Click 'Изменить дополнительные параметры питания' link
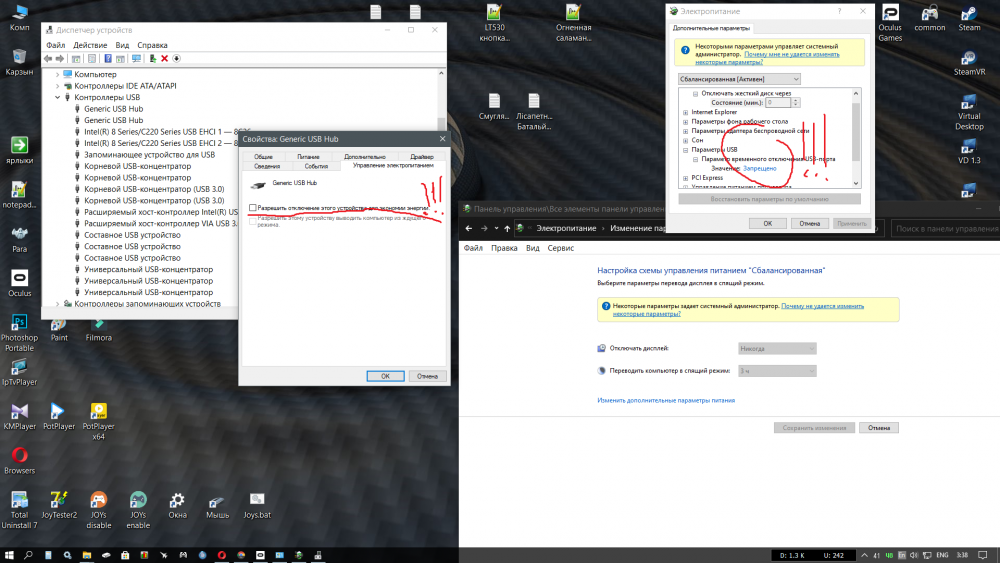Screen dimensions: 1000x563 coord(666,400)
